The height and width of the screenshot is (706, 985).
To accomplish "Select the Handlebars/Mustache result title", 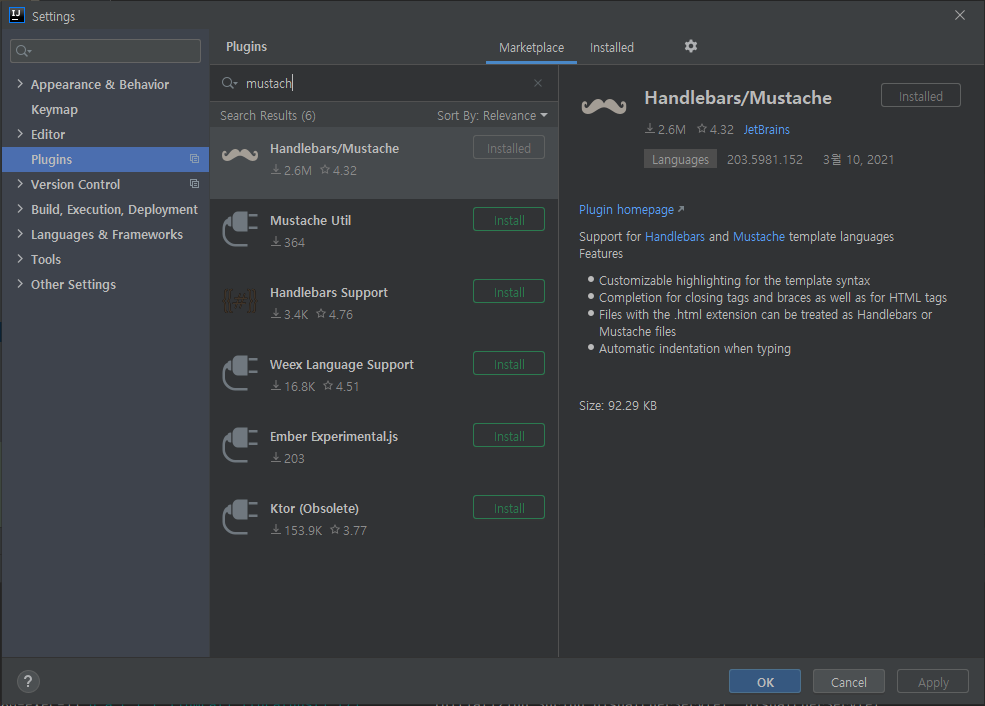I will 334,148.
